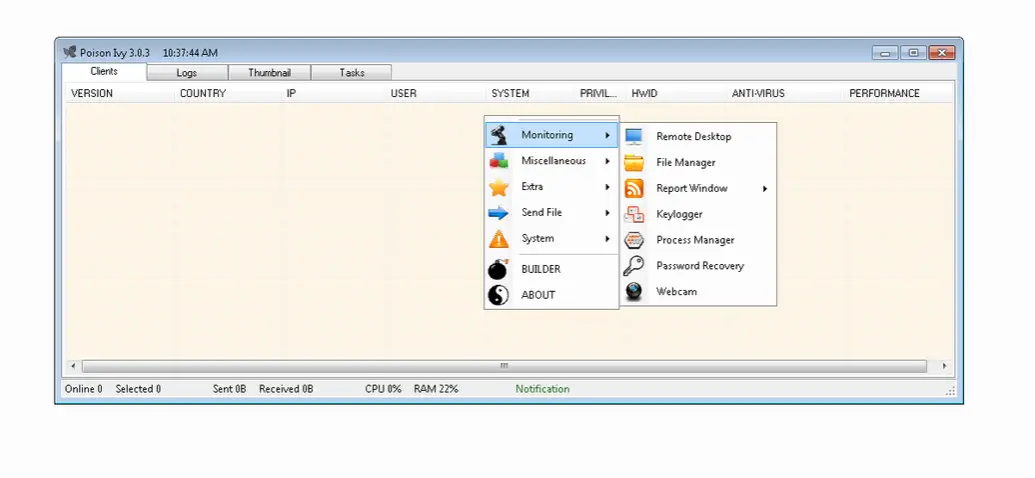1035x478 pixels.
Task: Open the Tasks tab
Action: 352,73
